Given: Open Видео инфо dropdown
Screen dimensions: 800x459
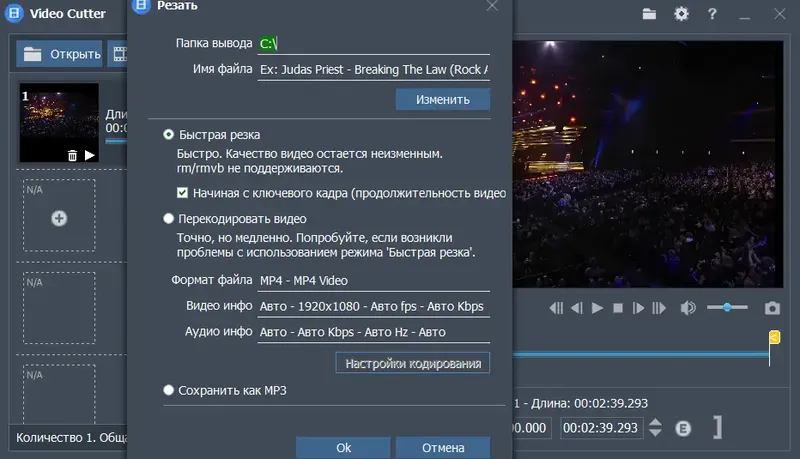Looking at the screenshot, I should tap(373, 307).
